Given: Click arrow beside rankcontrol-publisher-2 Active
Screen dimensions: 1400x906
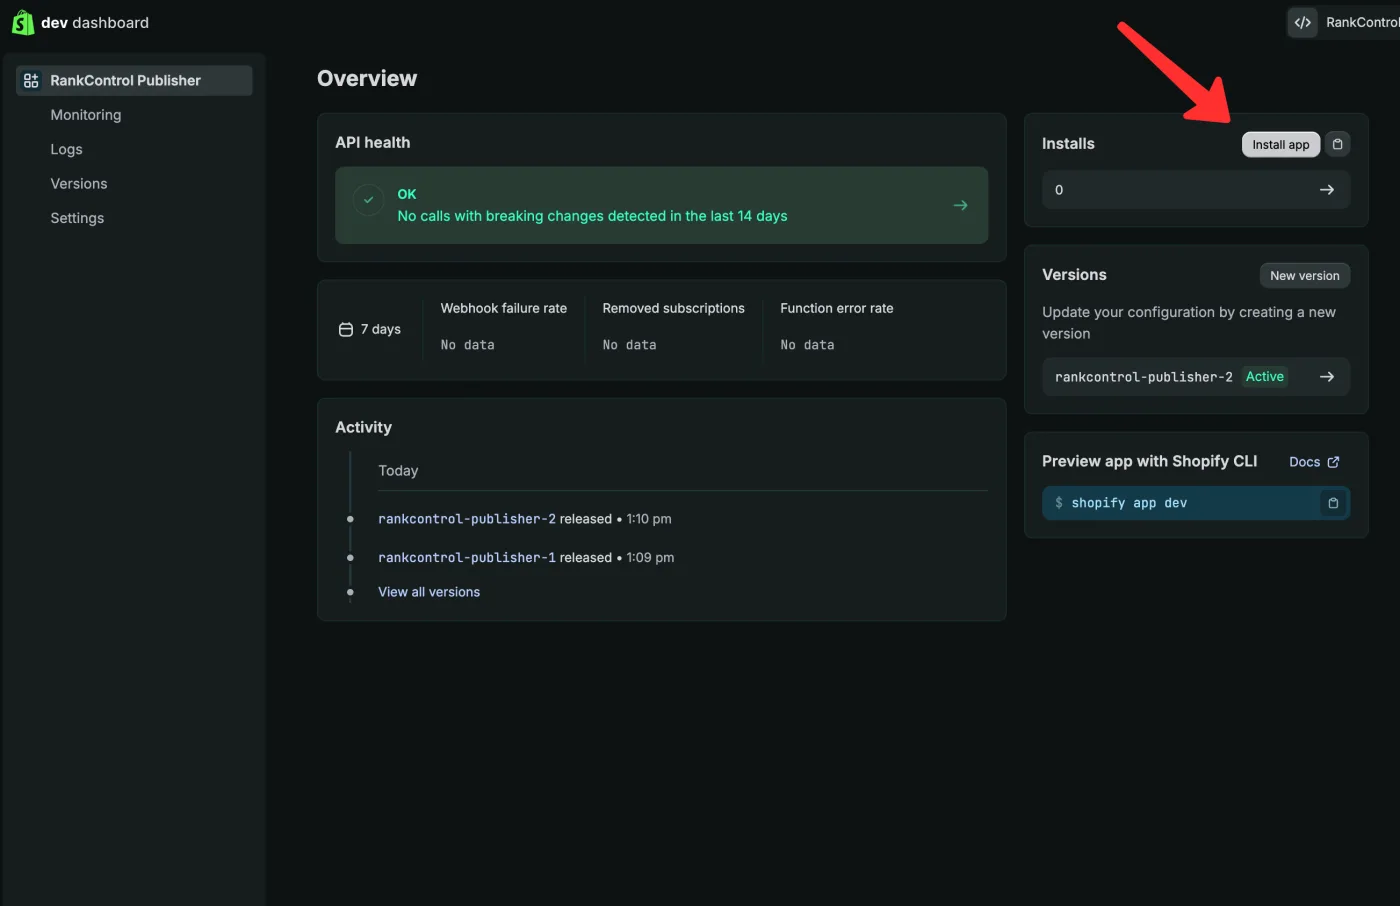Looking at the screenshot, I should pyautogui.click(x=1327, y=377).
